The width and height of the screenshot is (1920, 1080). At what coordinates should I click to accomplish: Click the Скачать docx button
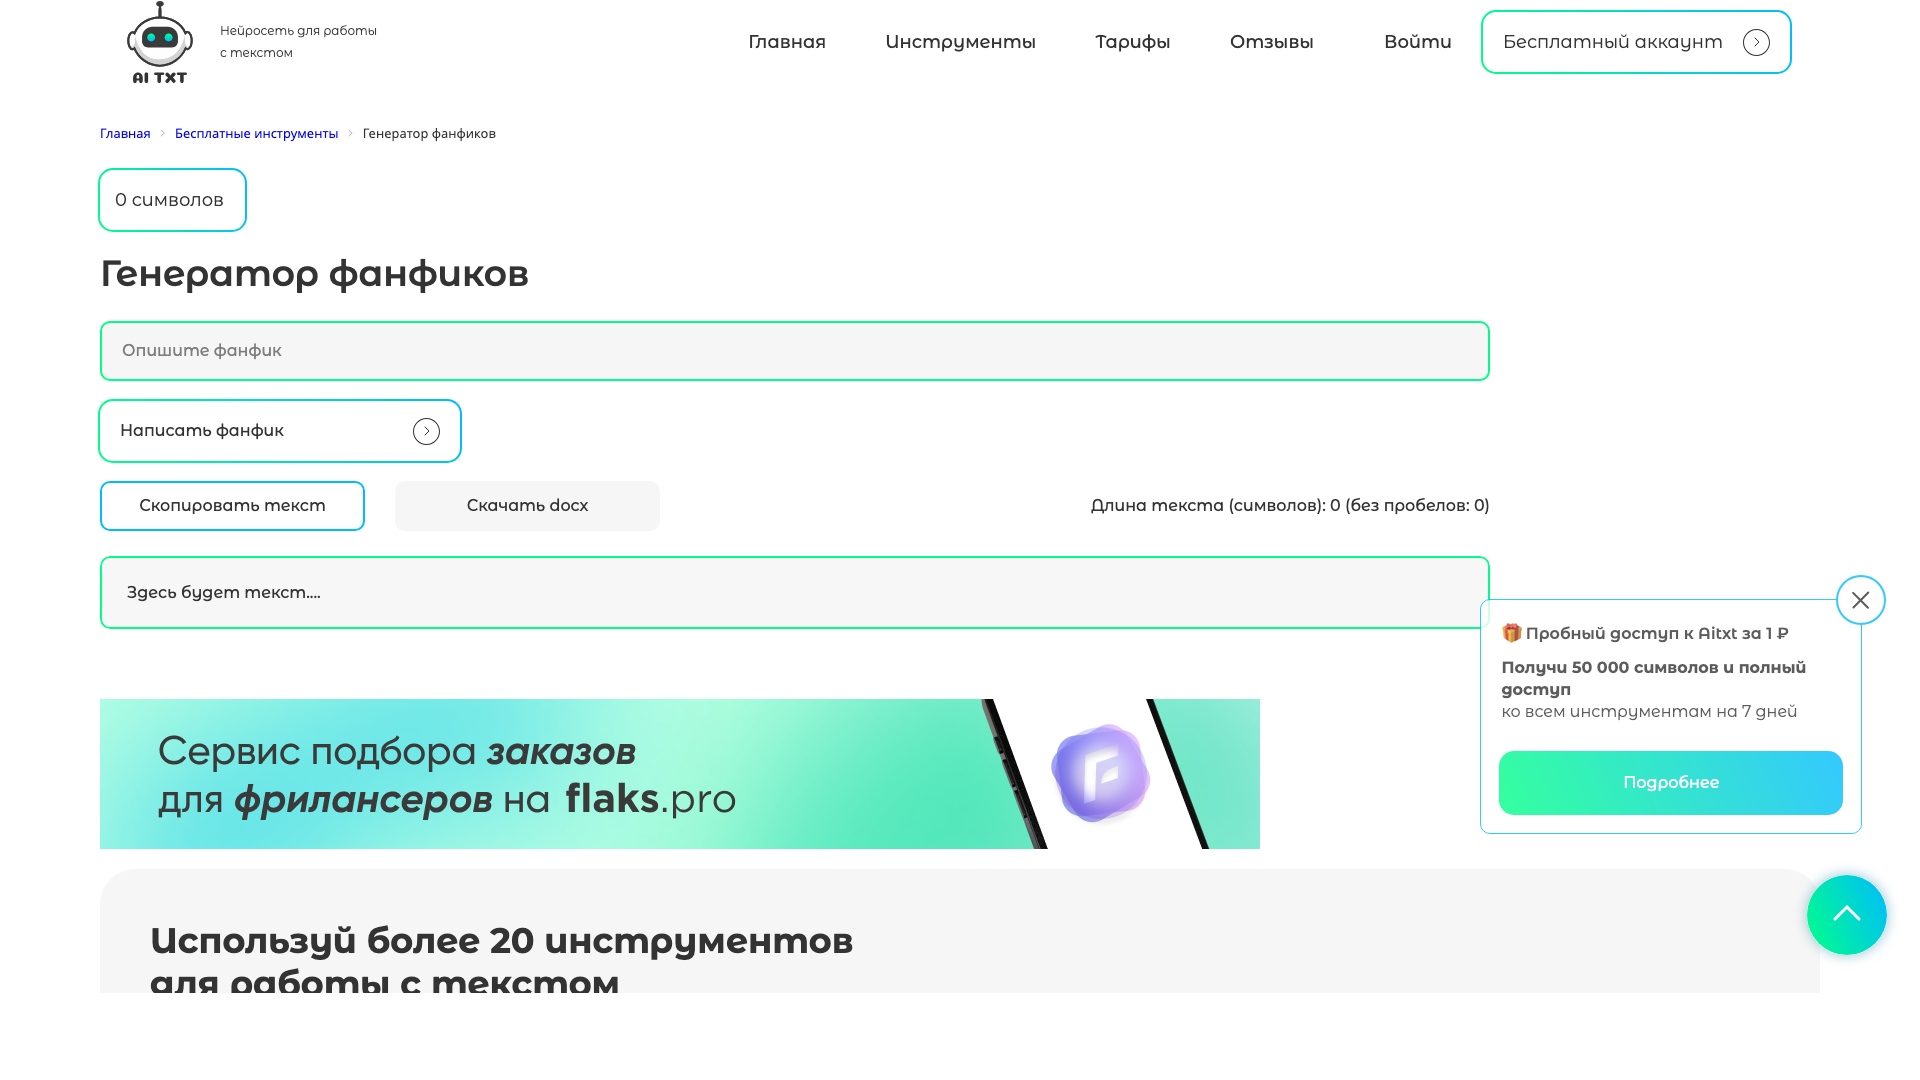527,506
